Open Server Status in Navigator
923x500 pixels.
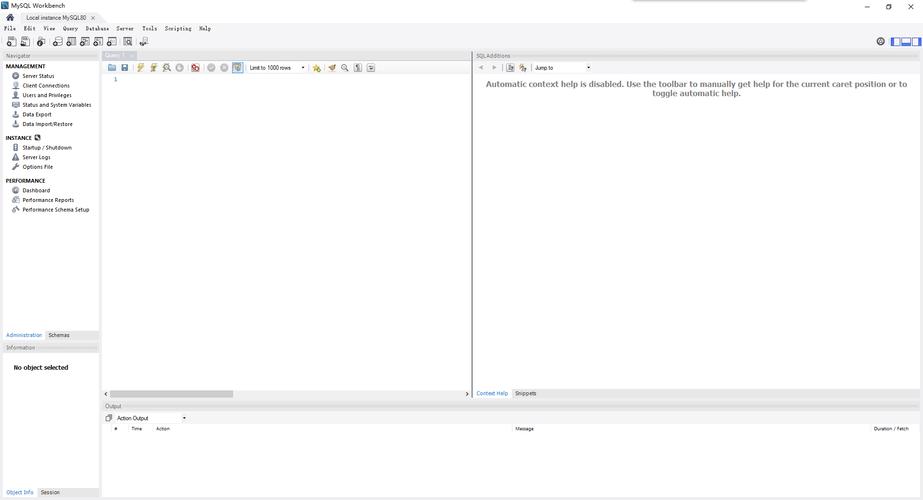[38, 76]
